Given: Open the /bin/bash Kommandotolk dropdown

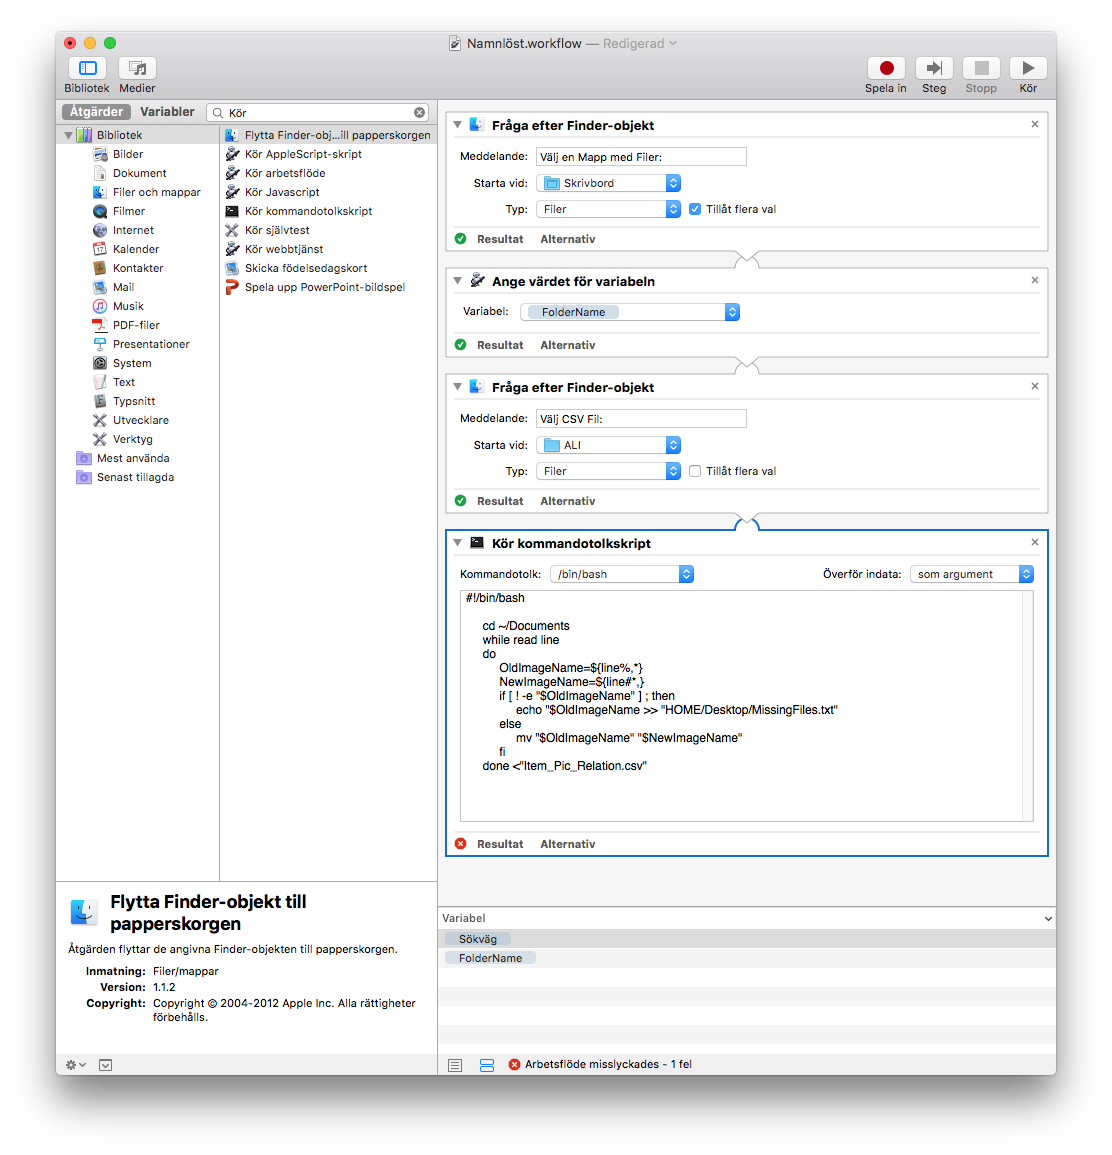Looking at the screenshot, I should pyautogui.click(x=622, y=575).
